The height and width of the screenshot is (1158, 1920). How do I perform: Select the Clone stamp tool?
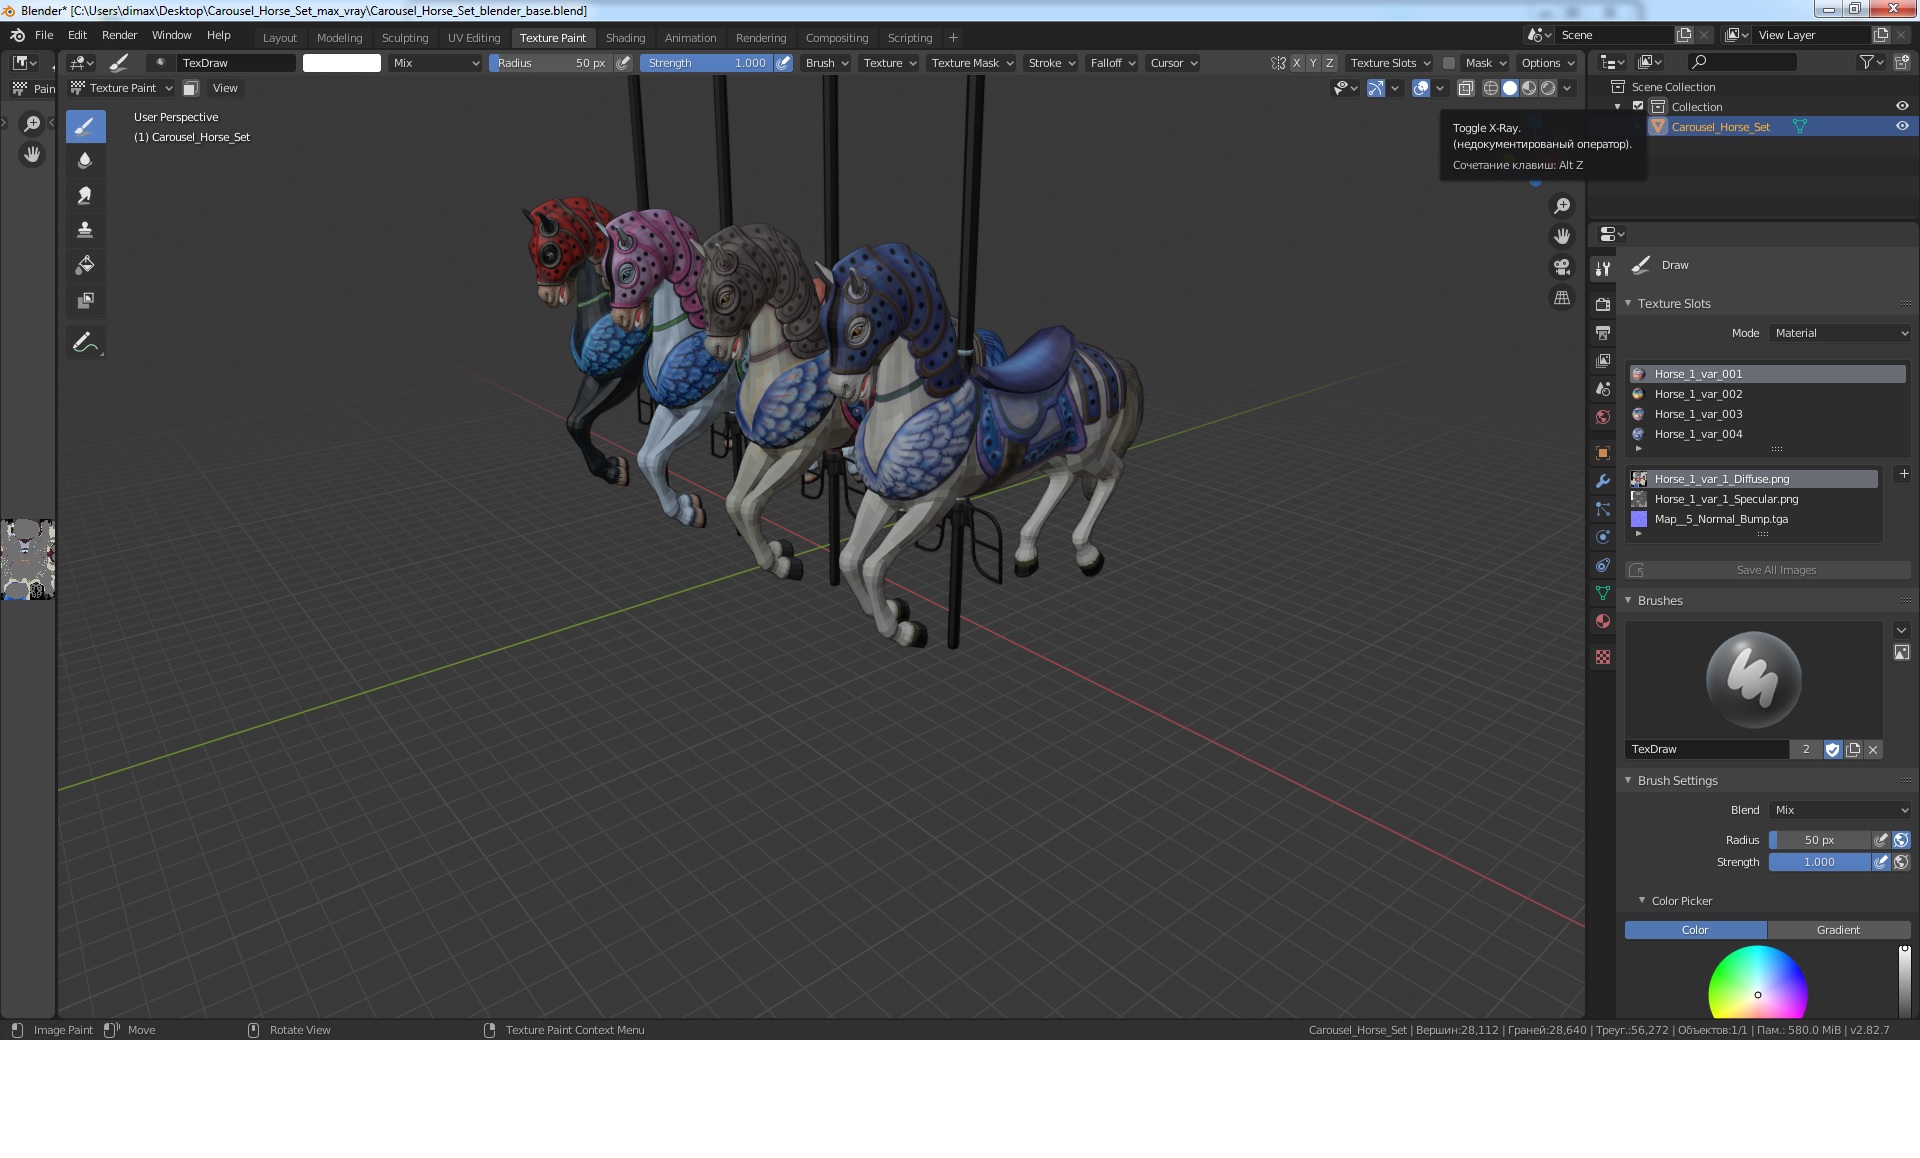click(x=86, y=230)
